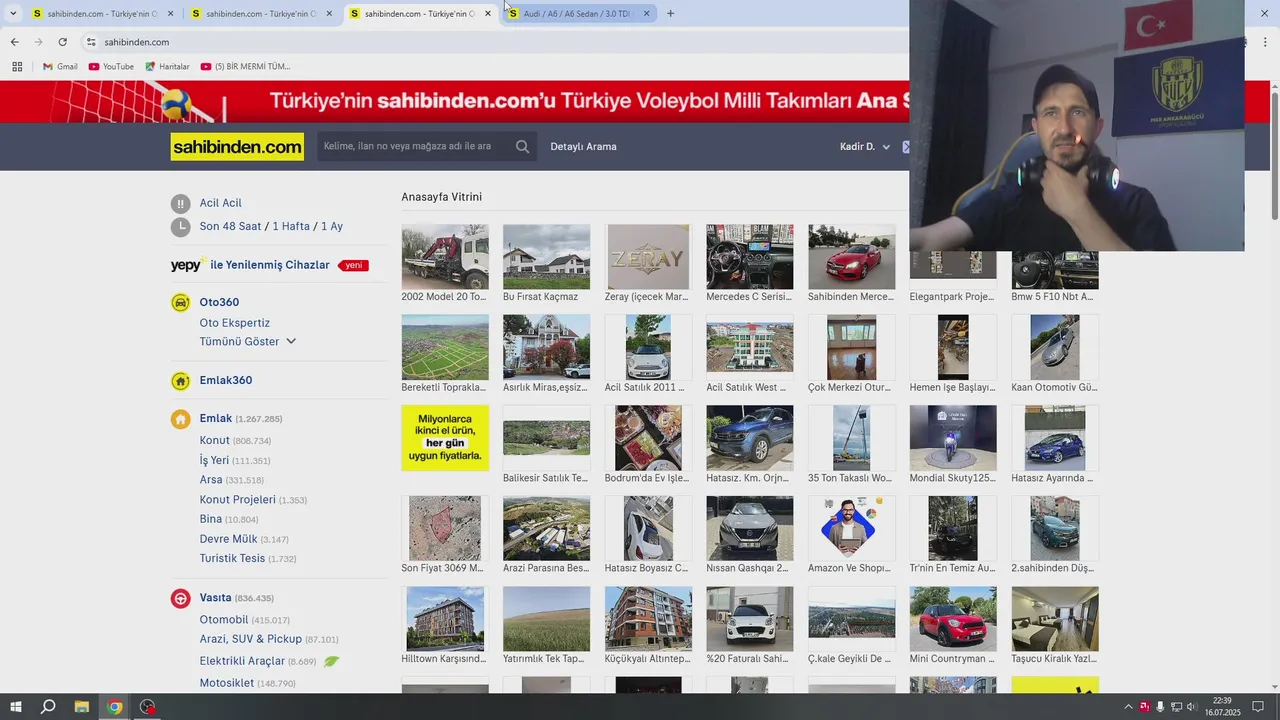Open File Explorer from the taskbar

[82, 707]
